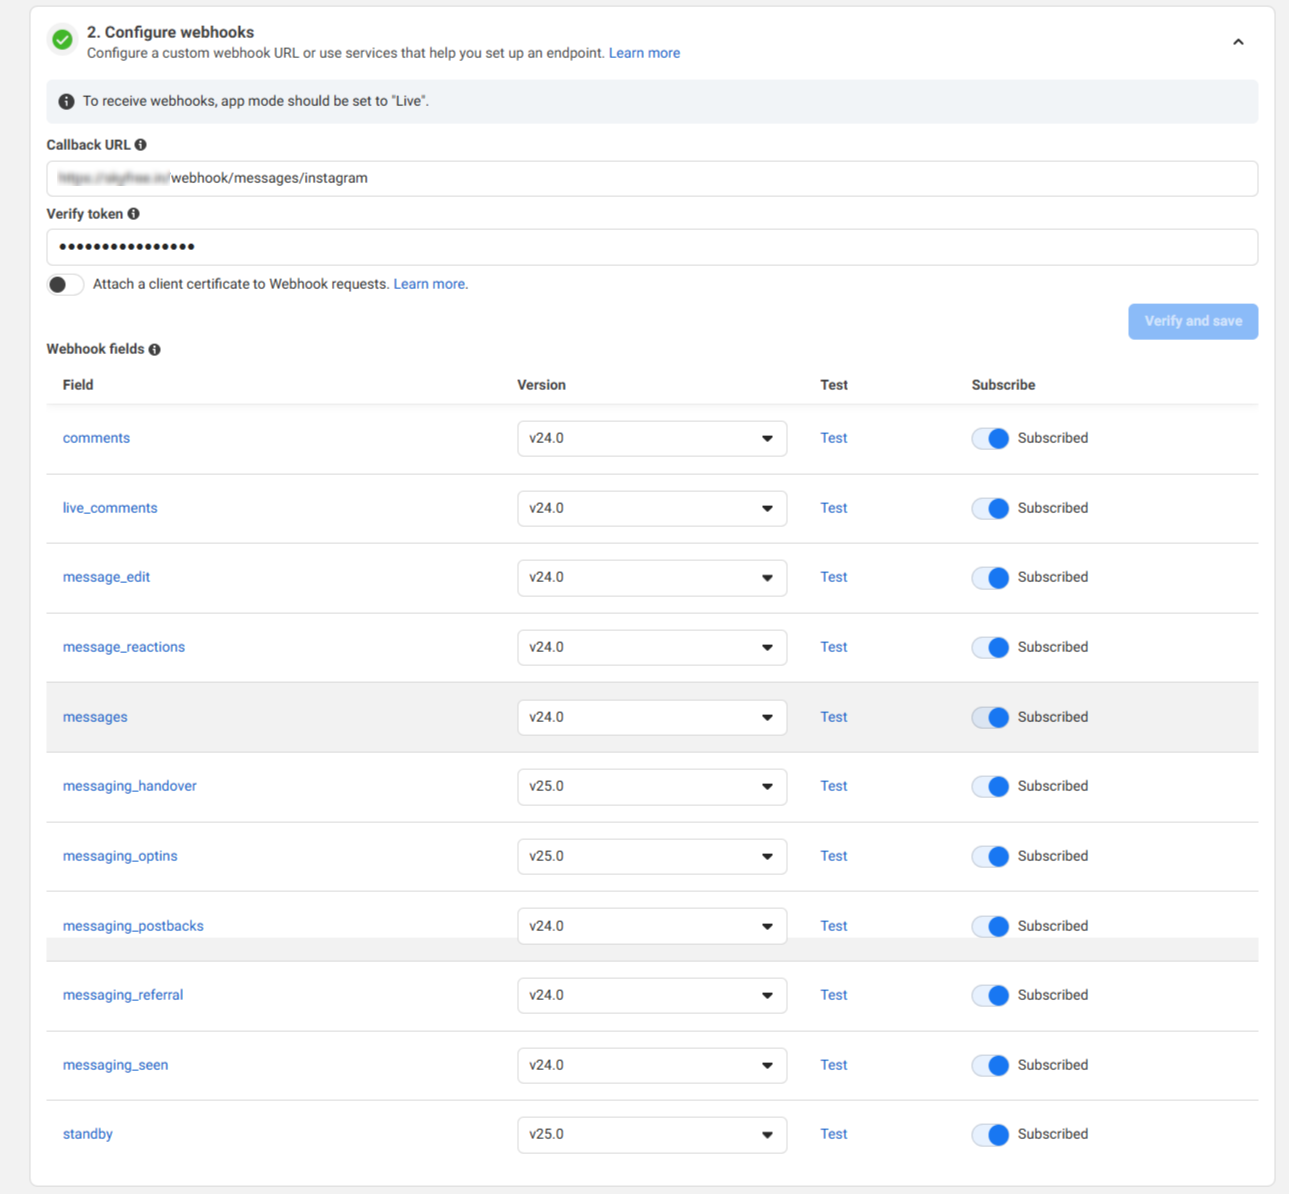Click the Verify and save button
The height and width of the screenshot is (1194, 1289).
point(1193,321)
